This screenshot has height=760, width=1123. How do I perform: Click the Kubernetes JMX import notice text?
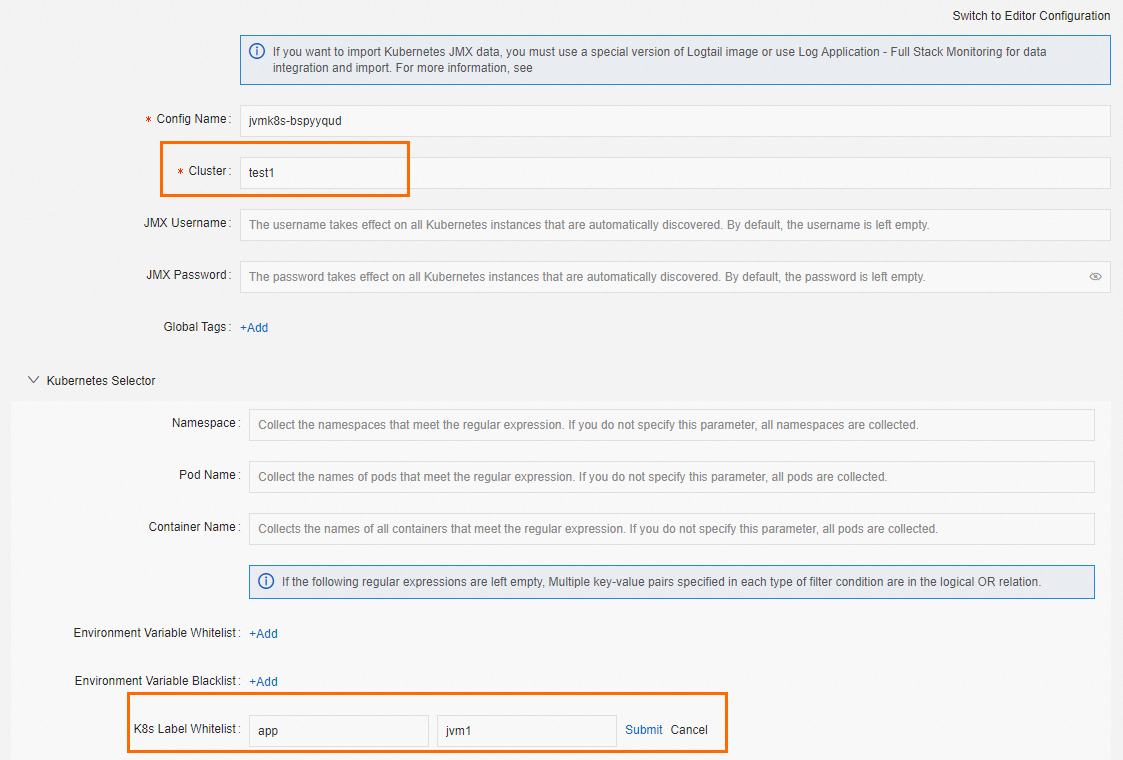tap(660, 60)
